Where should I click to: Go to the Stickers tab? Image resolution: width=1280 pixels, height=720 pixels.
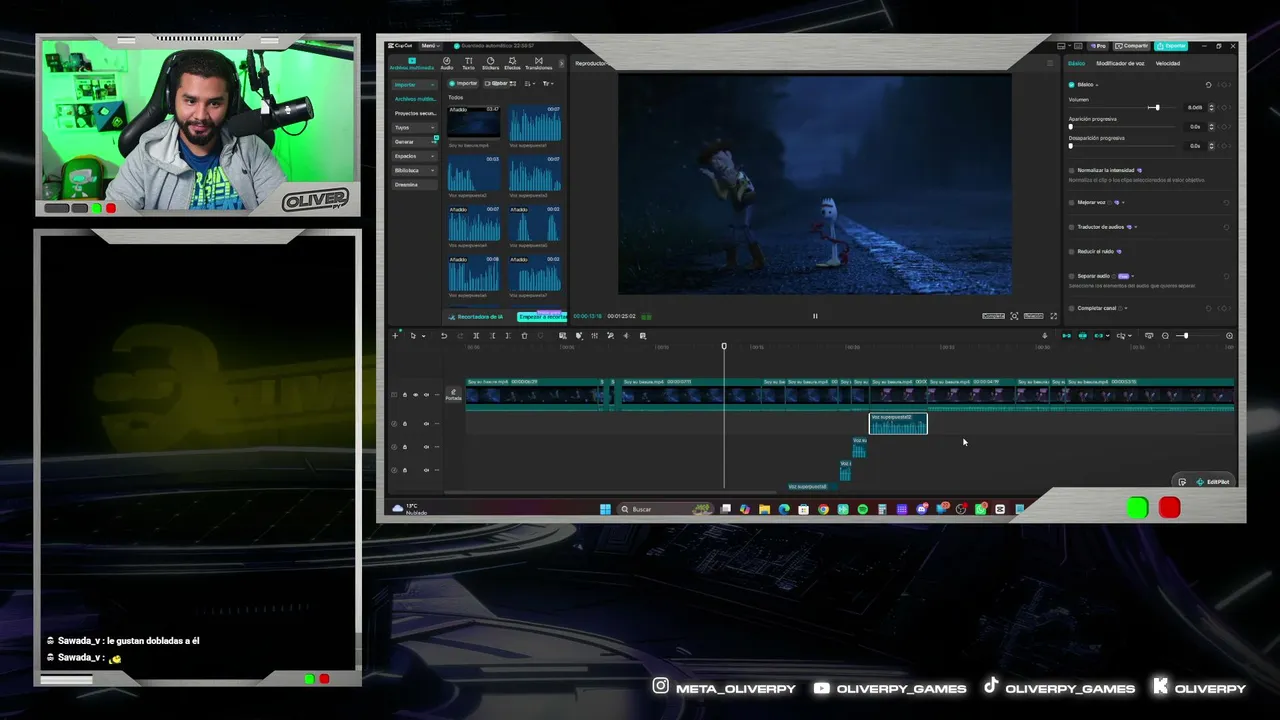click(490, 64)
